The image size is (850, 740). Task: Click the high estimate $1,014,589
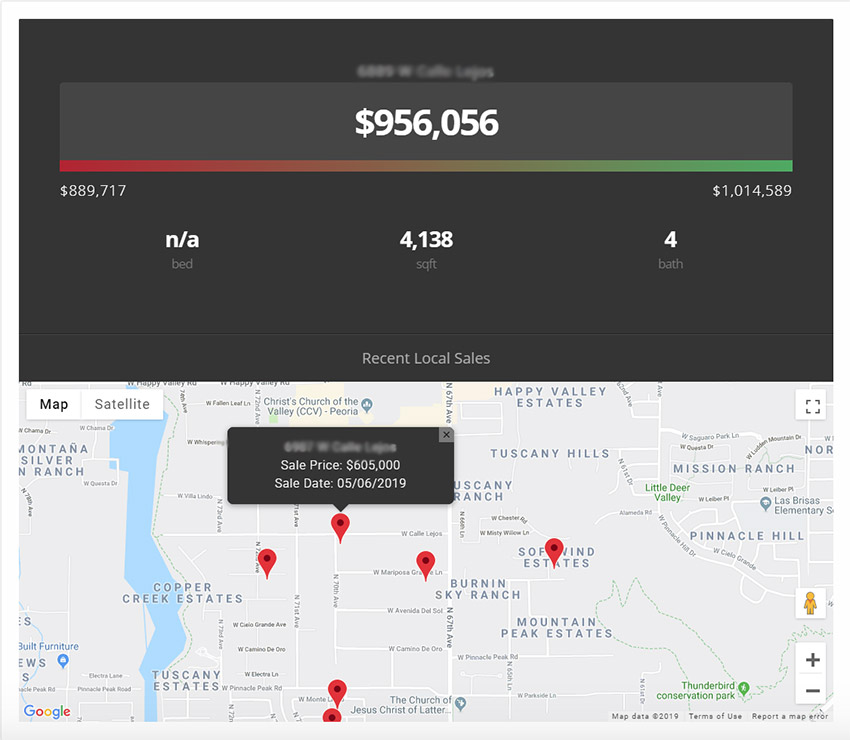point(752,191)
